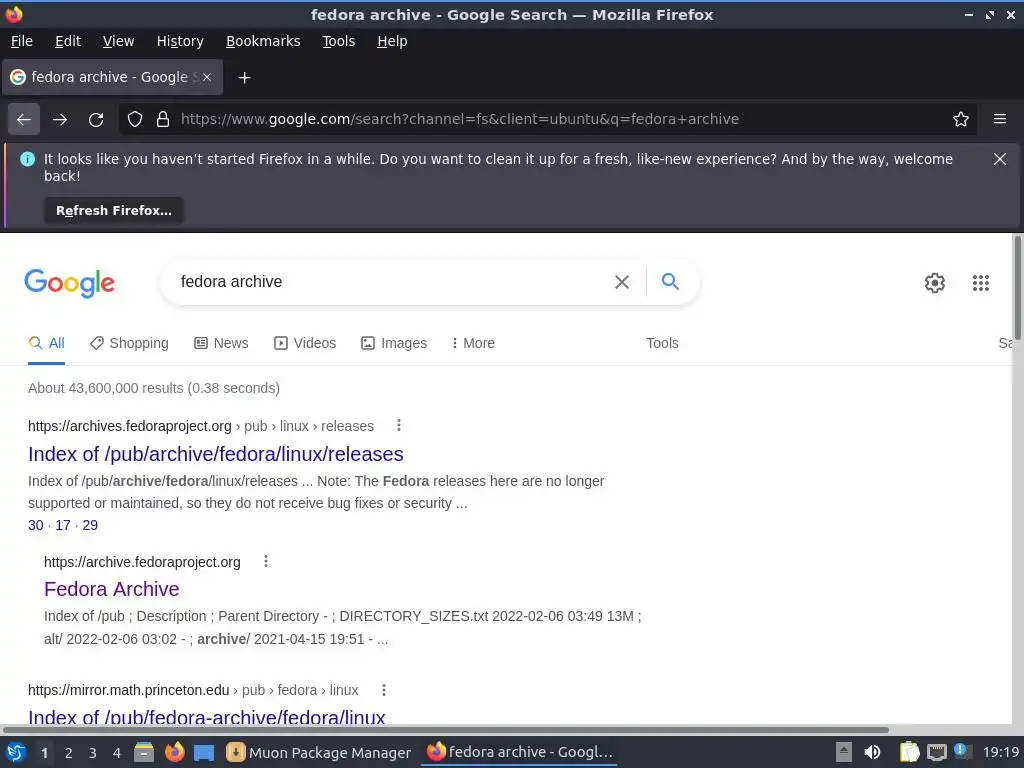View site security padlock info
Image resolution: width=1024 pixels, height=768 pixels.
click(x=163, y=119)
